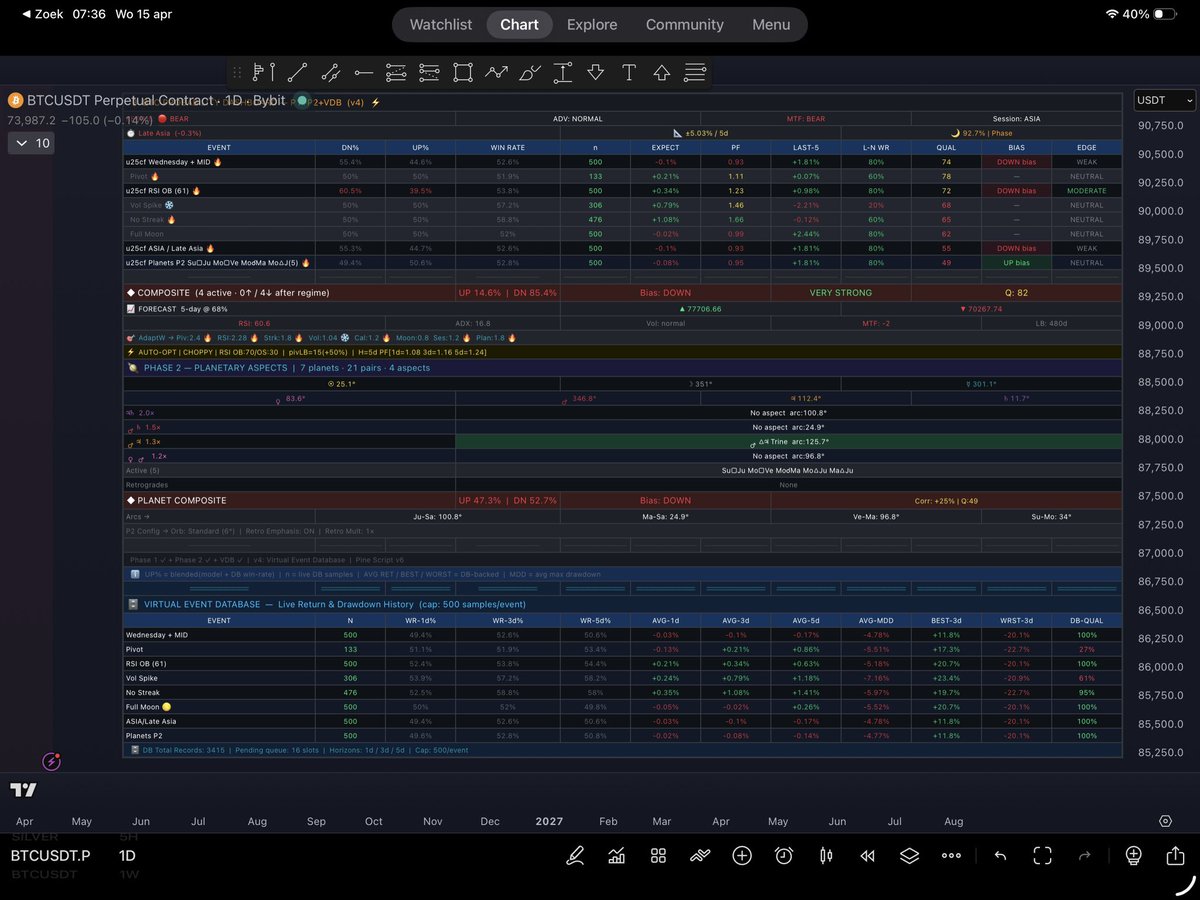
Task: Select the zigzag path arrow tool
Action: tap(496, 72)
